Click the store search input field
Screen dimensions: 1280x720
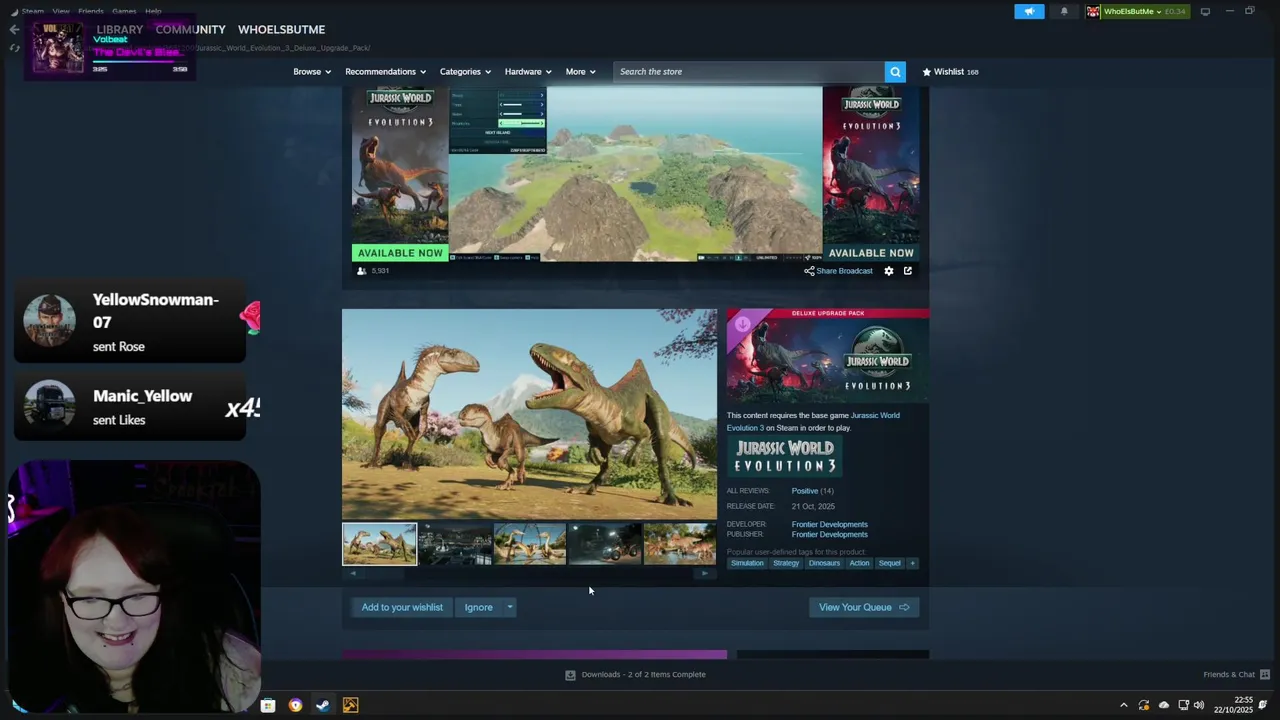click(749, 72)
